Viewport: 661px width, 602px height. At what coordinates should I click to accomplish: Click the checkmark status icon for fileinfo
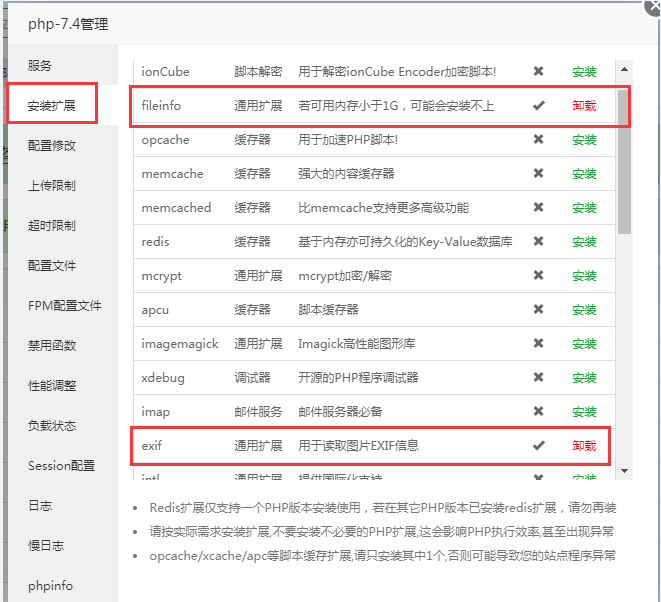pos(539,106)
